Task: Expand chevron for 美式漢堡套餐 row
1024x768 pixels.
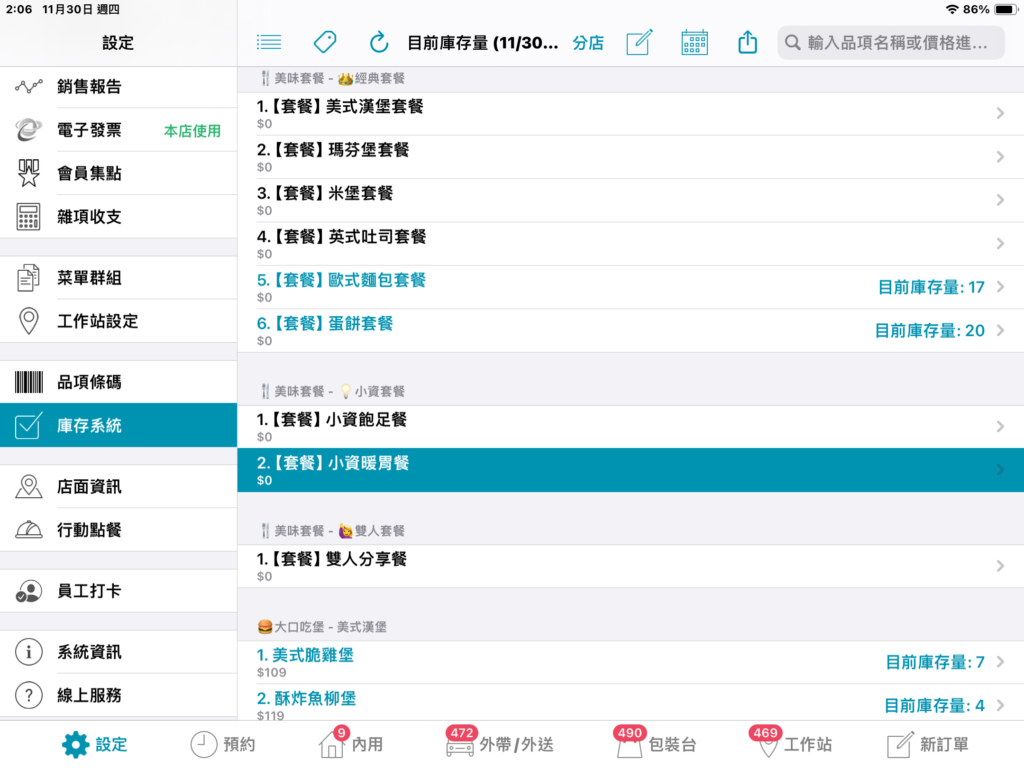Action: (x=1000, y=114)
